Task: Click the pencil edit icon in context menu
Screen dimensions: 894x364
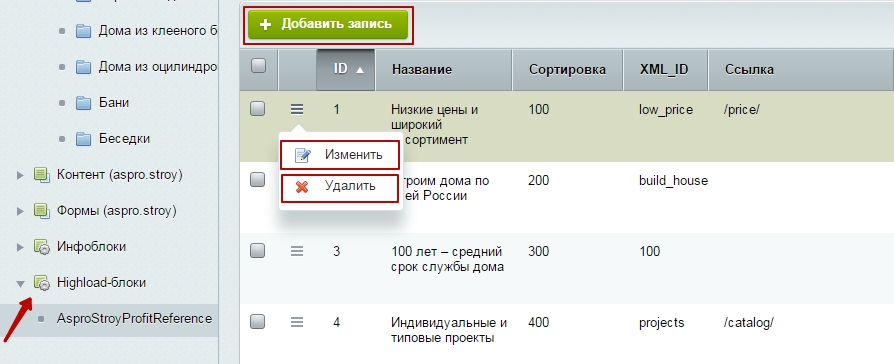Action: [x=302, y=155]
